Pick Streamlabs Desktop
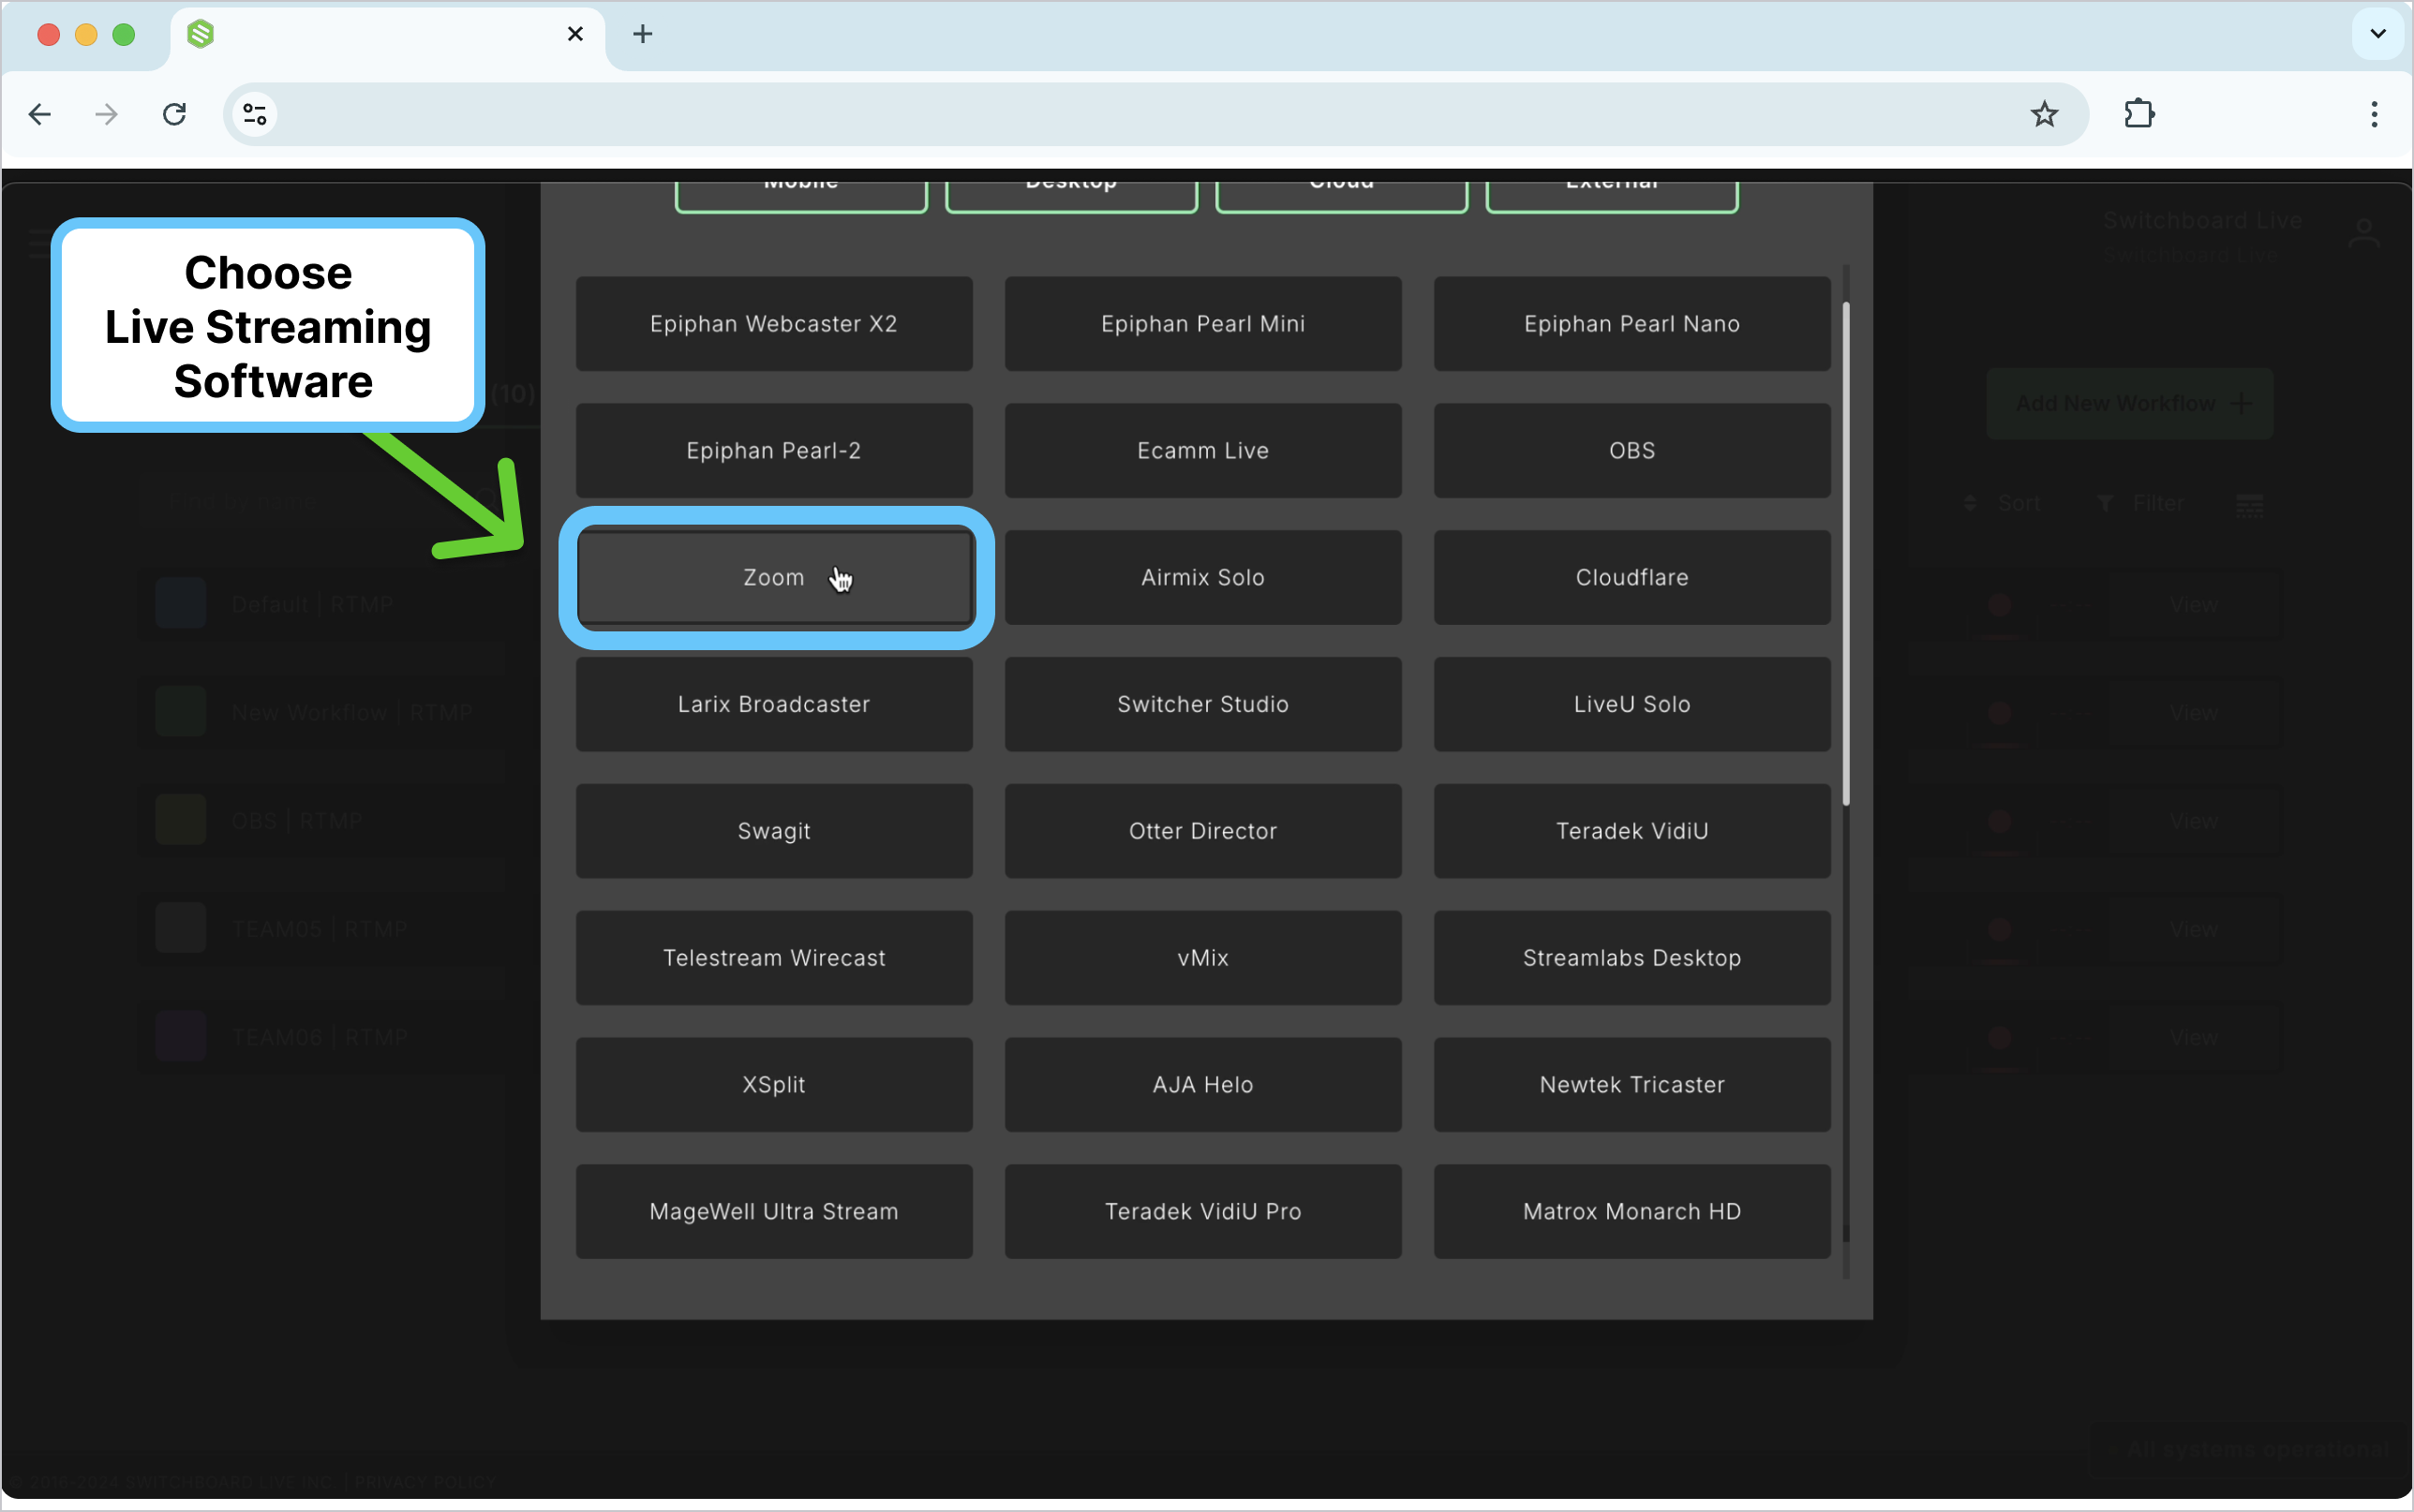2414x1512 pixels. [x=1632, y=959]
